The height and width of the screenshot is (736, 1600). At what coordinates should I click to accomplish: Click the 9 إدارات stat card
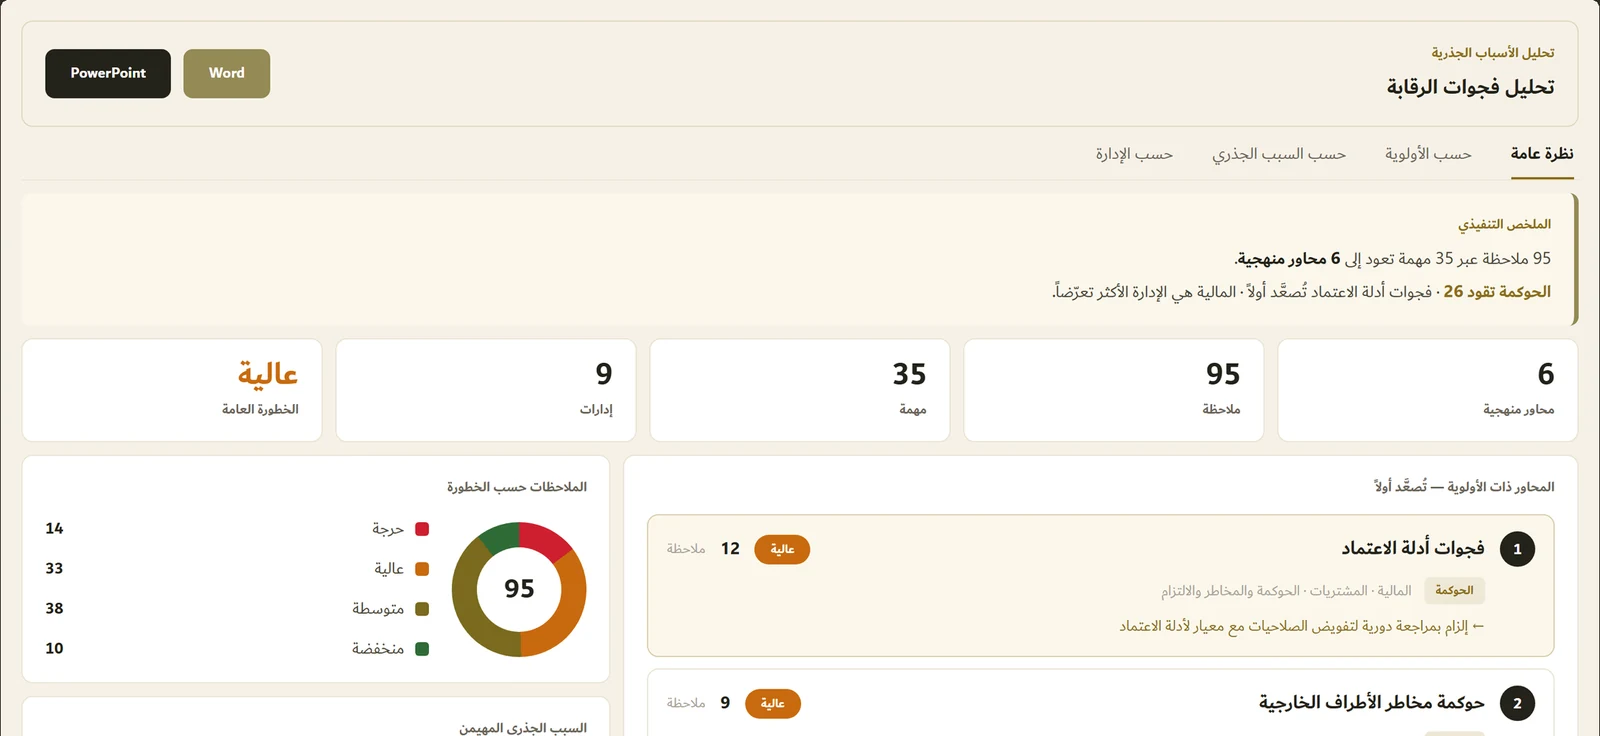click(x=485, y=390)
